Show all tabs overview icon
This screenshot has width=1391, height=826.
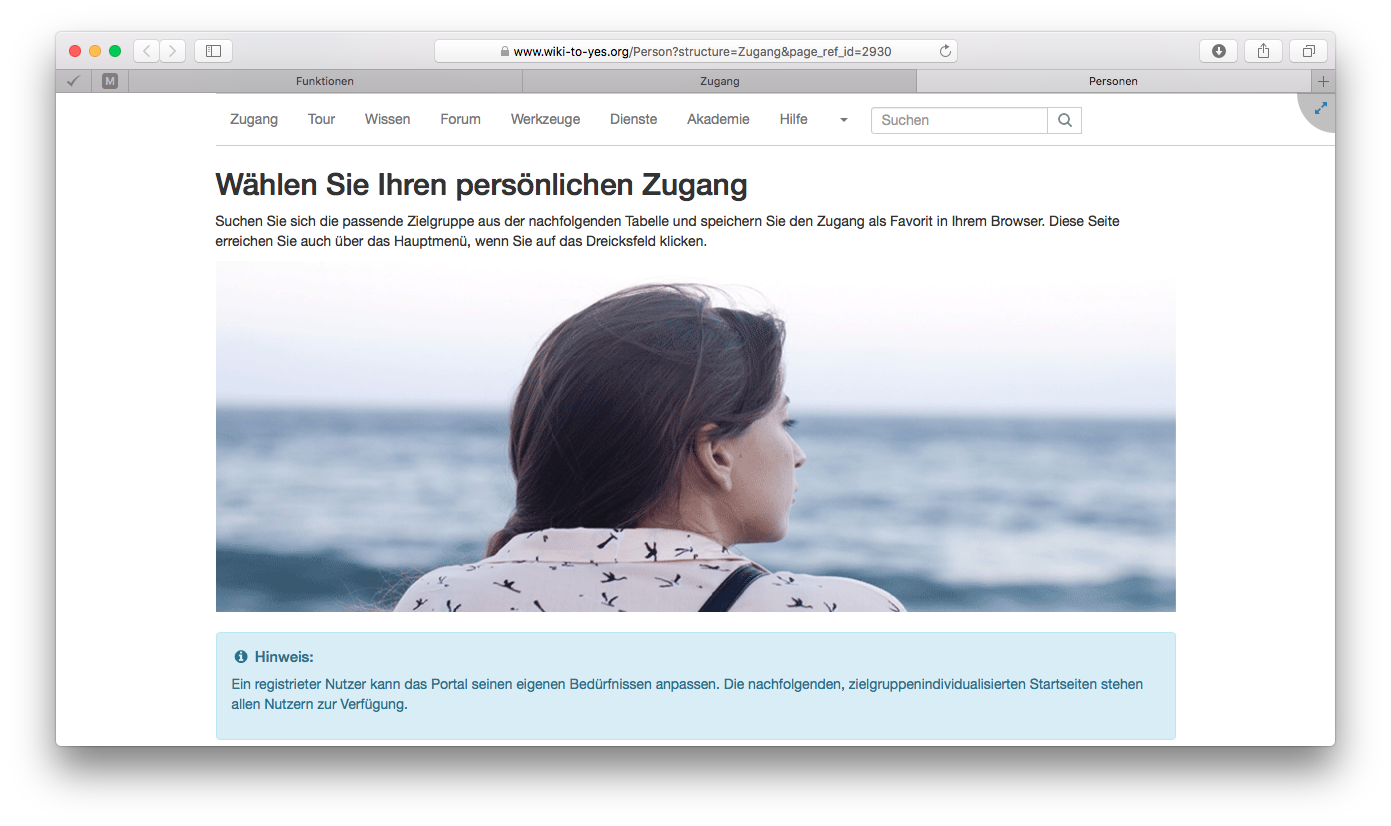click(1308, 51)
